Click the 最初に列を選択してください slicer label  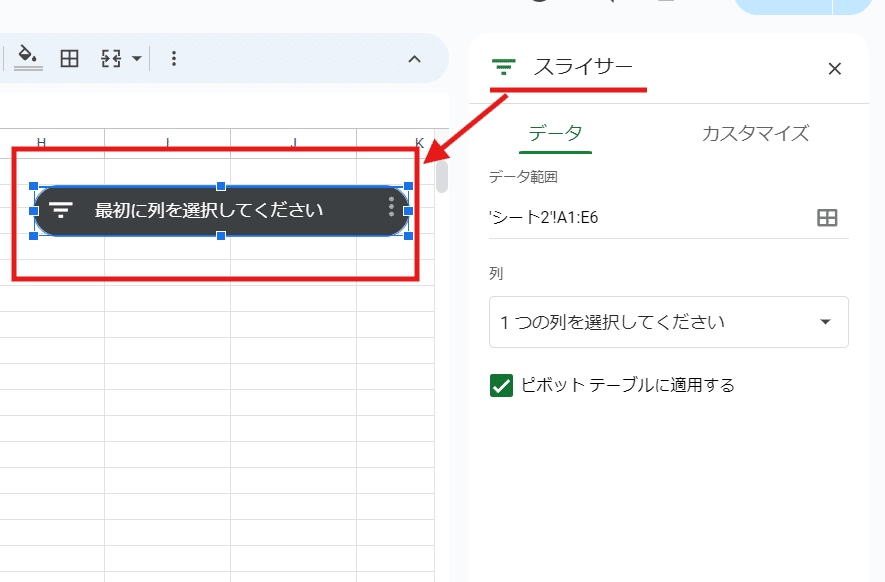(209, 210)
